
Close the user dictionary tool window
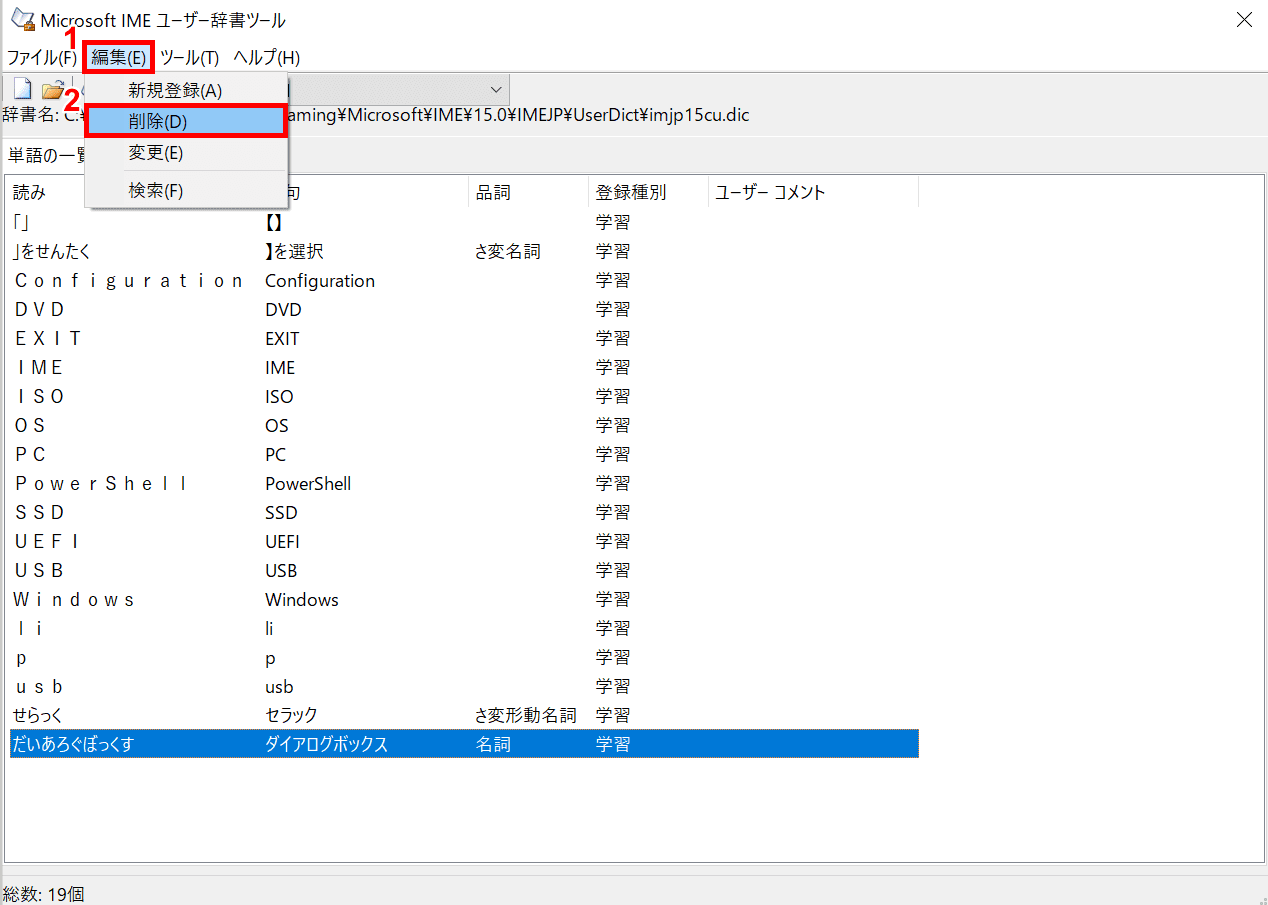point(1244,19)
